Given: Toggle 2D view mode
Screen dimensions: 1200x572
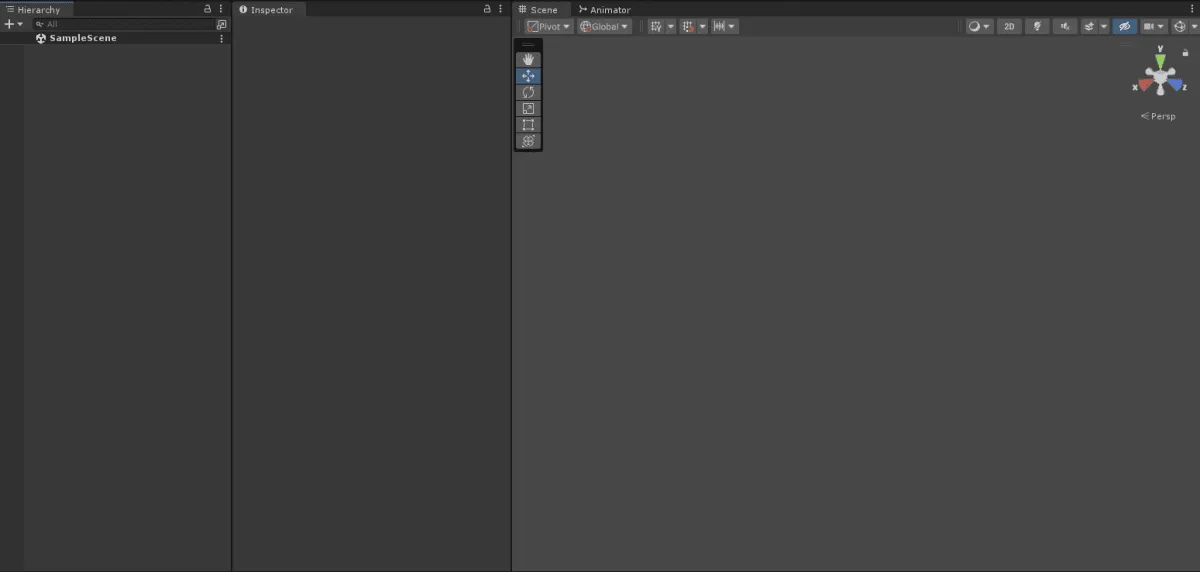Looking at the screenshot, I should point(1009,27).
